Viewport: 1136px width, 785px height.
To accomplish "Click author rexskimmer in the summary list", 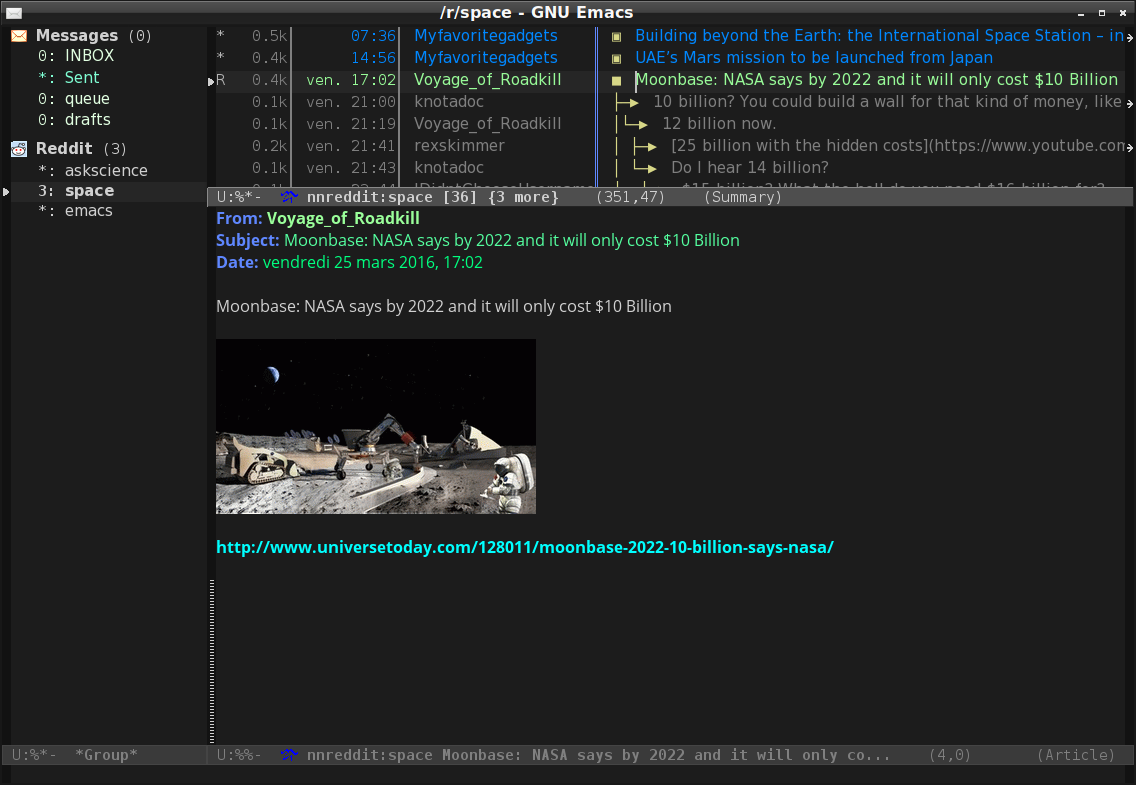I will 459,146.
